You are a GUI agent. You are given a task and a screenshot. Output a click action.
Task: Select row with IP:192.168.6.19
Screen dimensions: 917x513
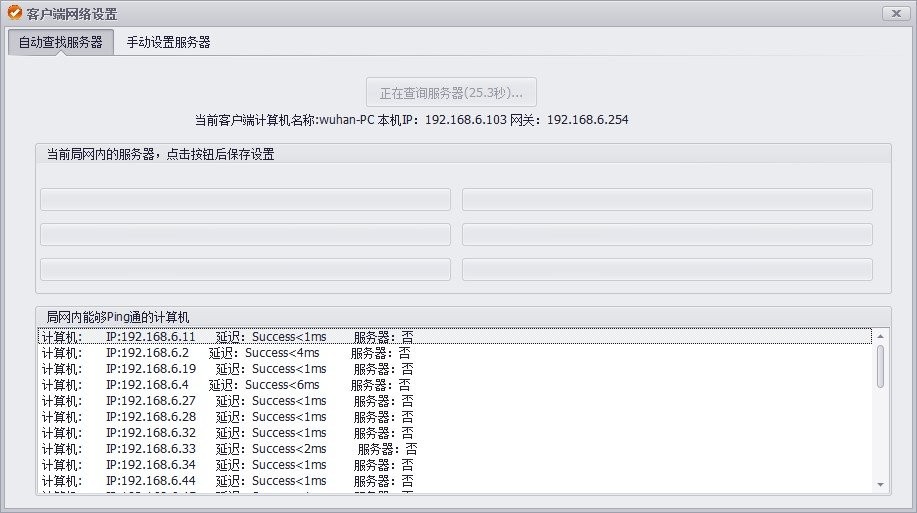(x=455, y=369)
